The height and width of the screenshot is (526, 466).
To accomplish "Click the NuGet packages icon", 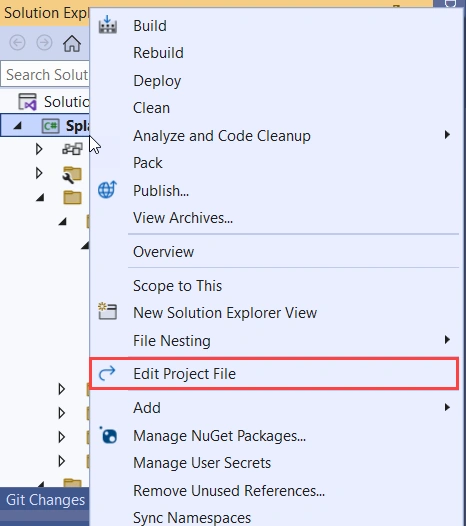I will click(108, 435).
